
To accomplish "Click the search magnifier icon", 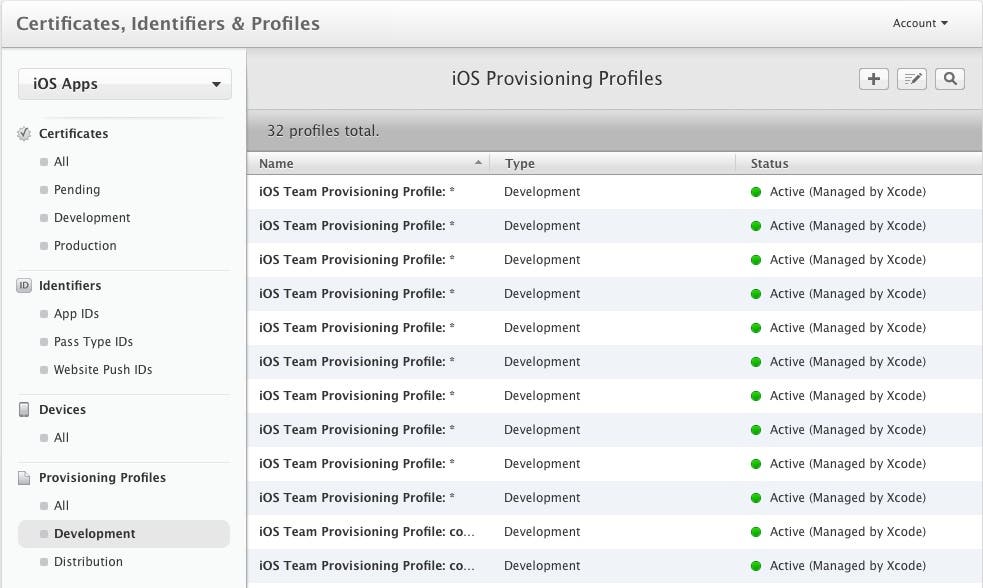I will [949, 79].
